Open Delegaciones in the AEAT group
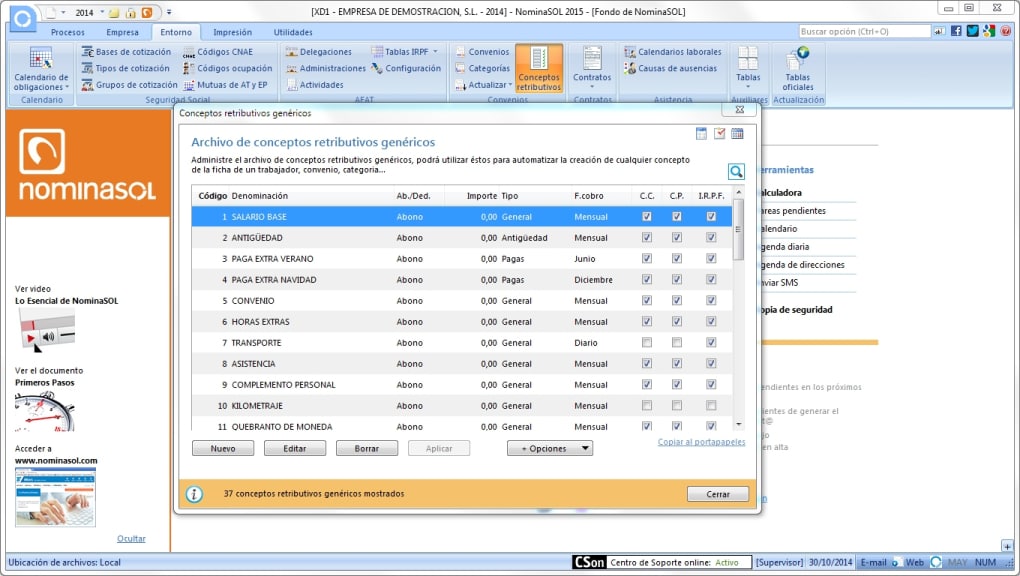 (x=319, y=52)
